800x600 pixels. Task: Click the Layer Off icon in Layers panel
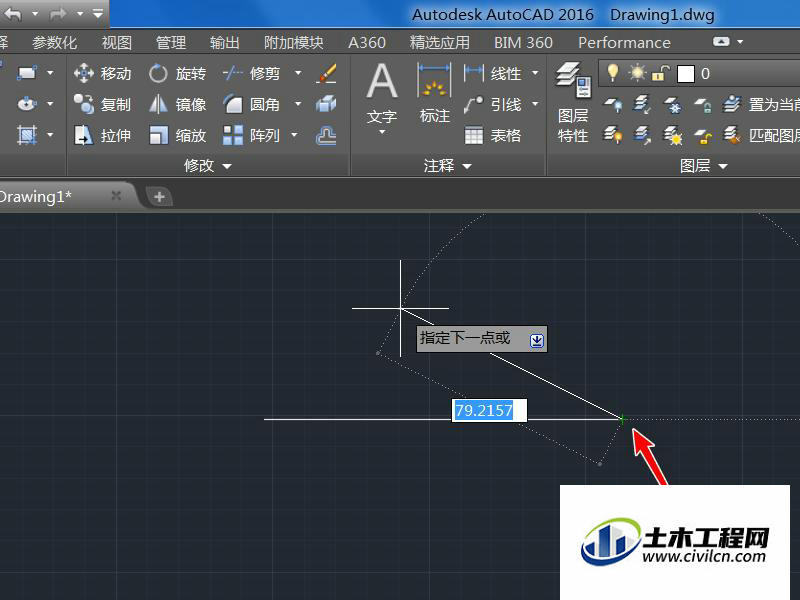pyautogui.click(x=613, y=105)
